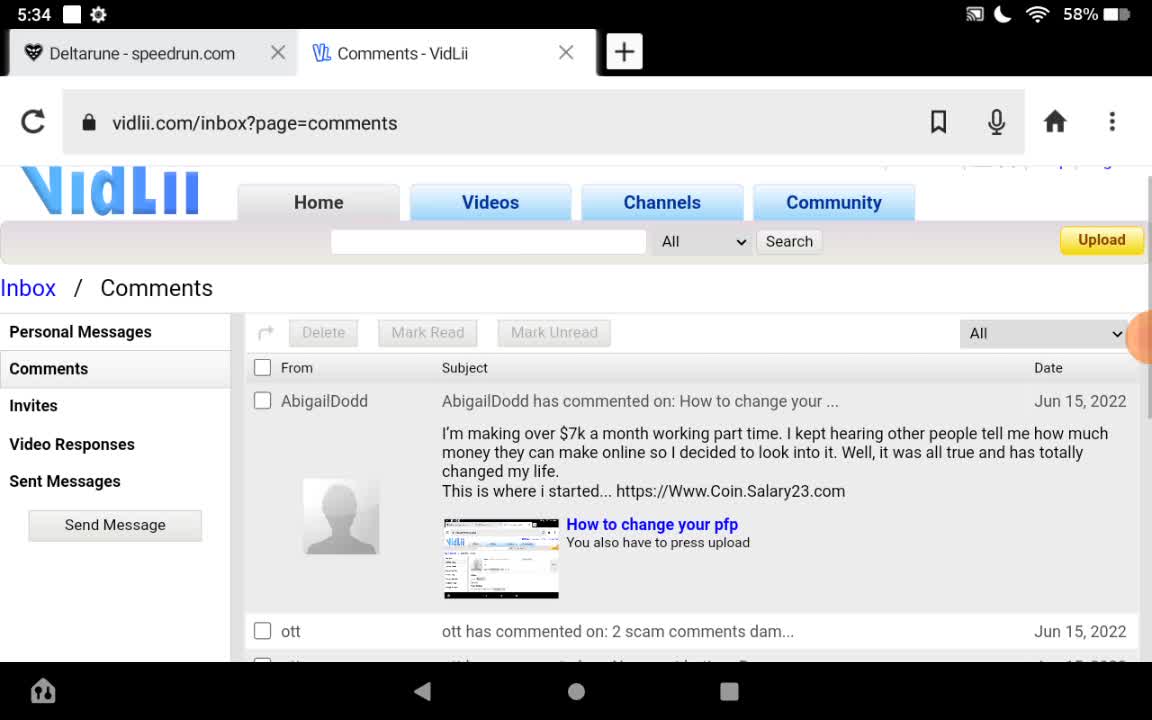The height and width of the screenshot is (720, 1152).
Task: Reload the page with the refresh icon
Action: (x=33, y=122)
